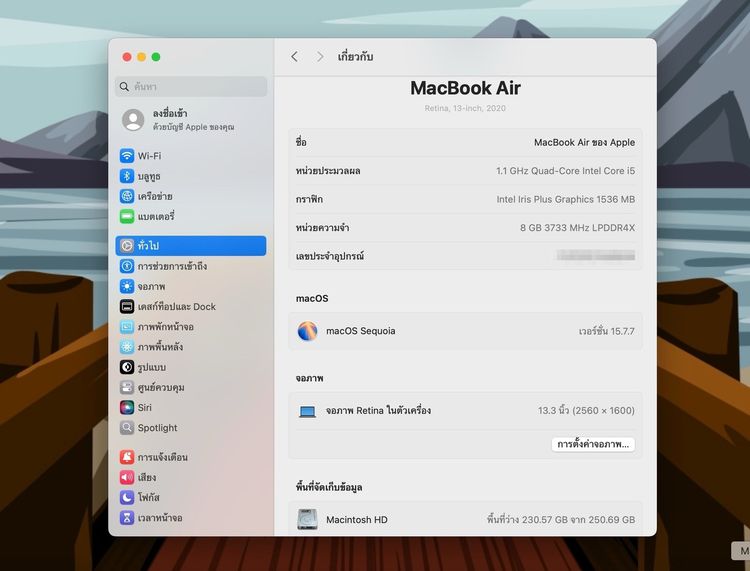This screenshot has width=750, height=571.
Task: Open Siri icon in sidebar
Action: point(127,407)
